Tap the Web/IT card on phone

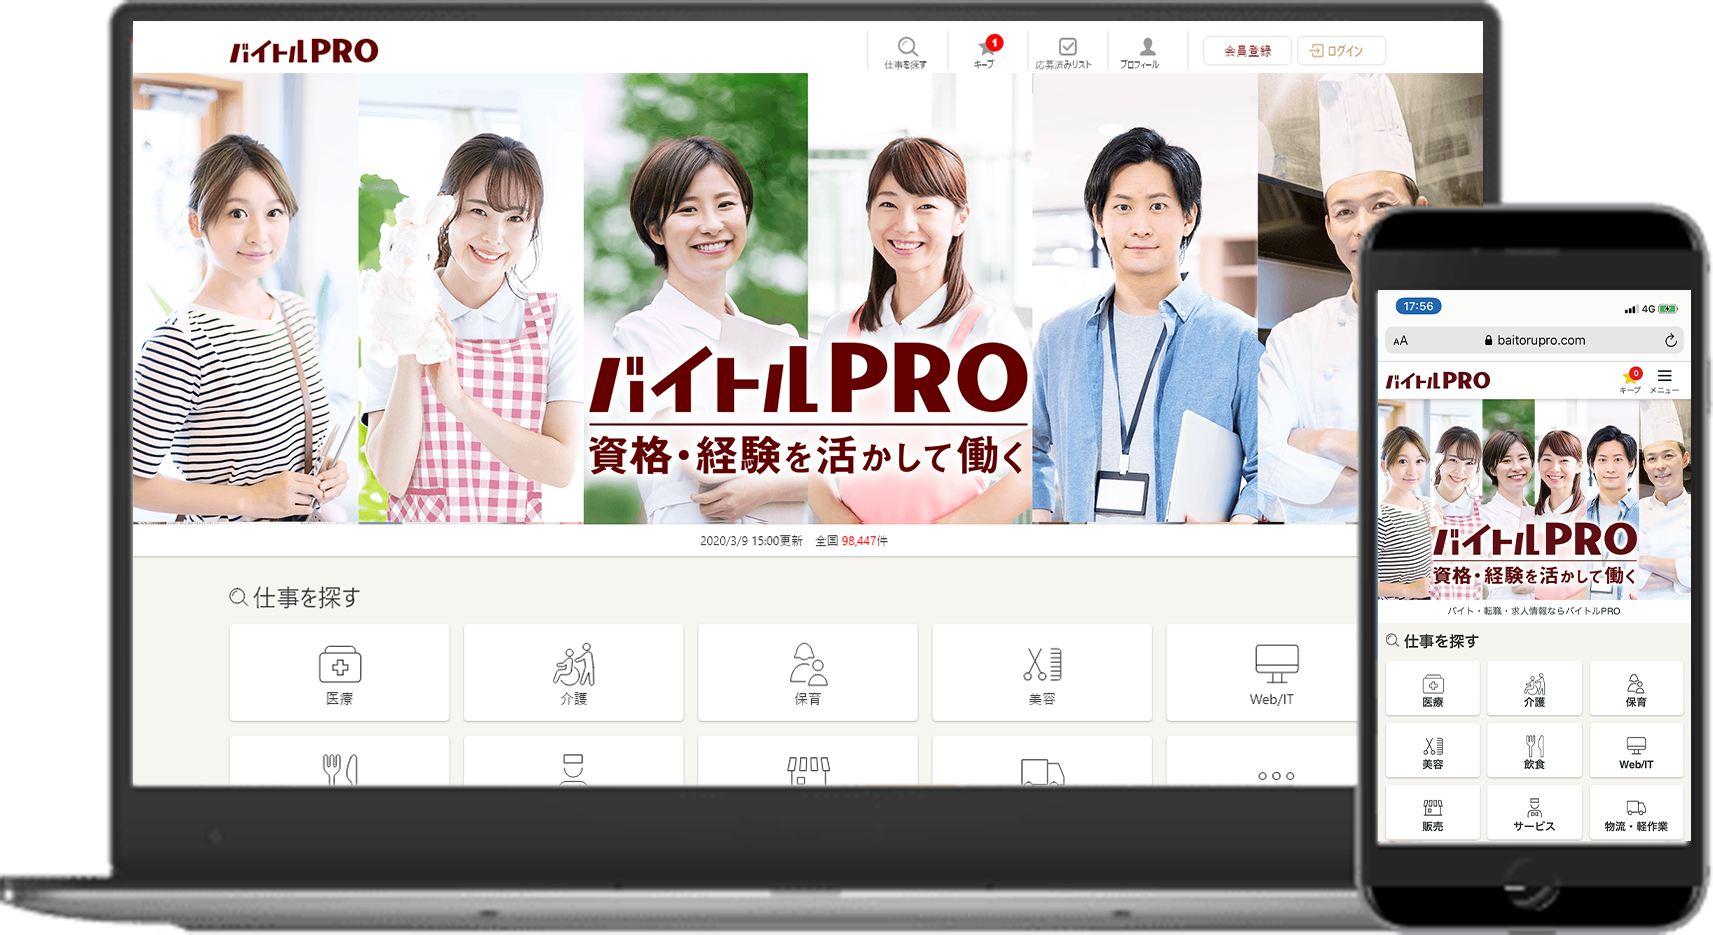[x=1636, y=750]
